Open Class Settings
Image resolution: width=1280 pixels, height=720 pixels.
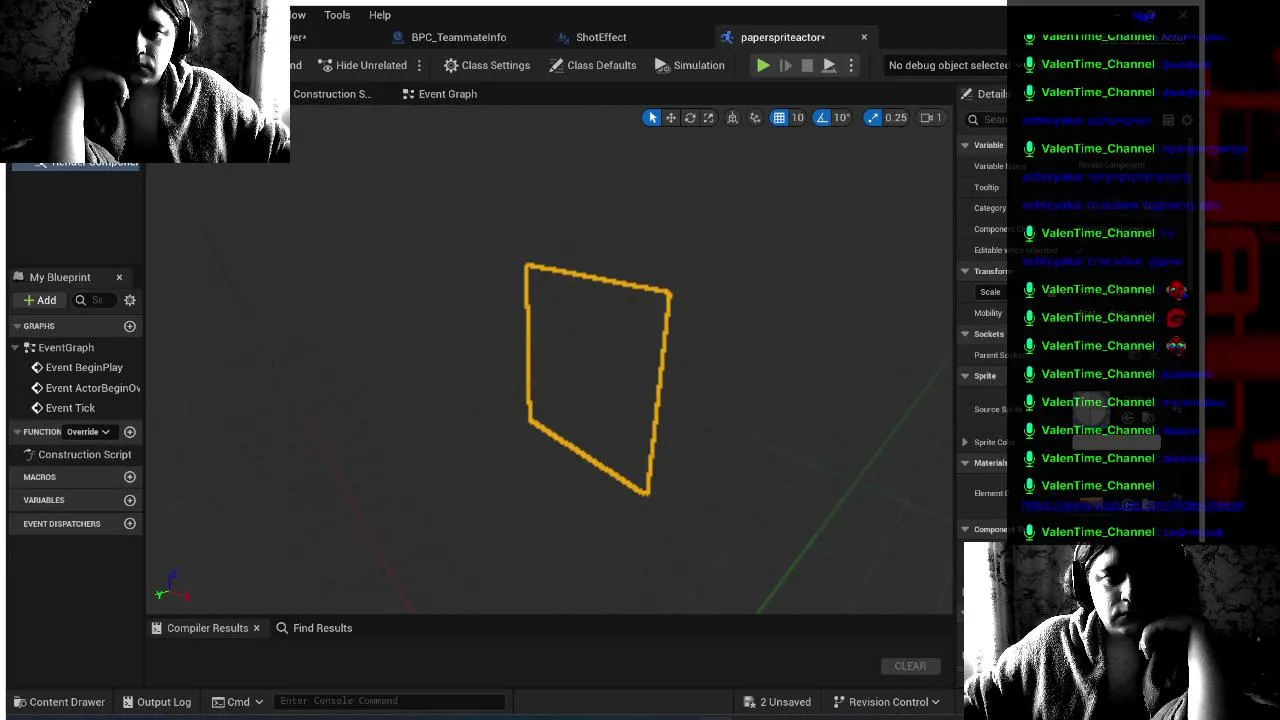click(x=487, y=65)
